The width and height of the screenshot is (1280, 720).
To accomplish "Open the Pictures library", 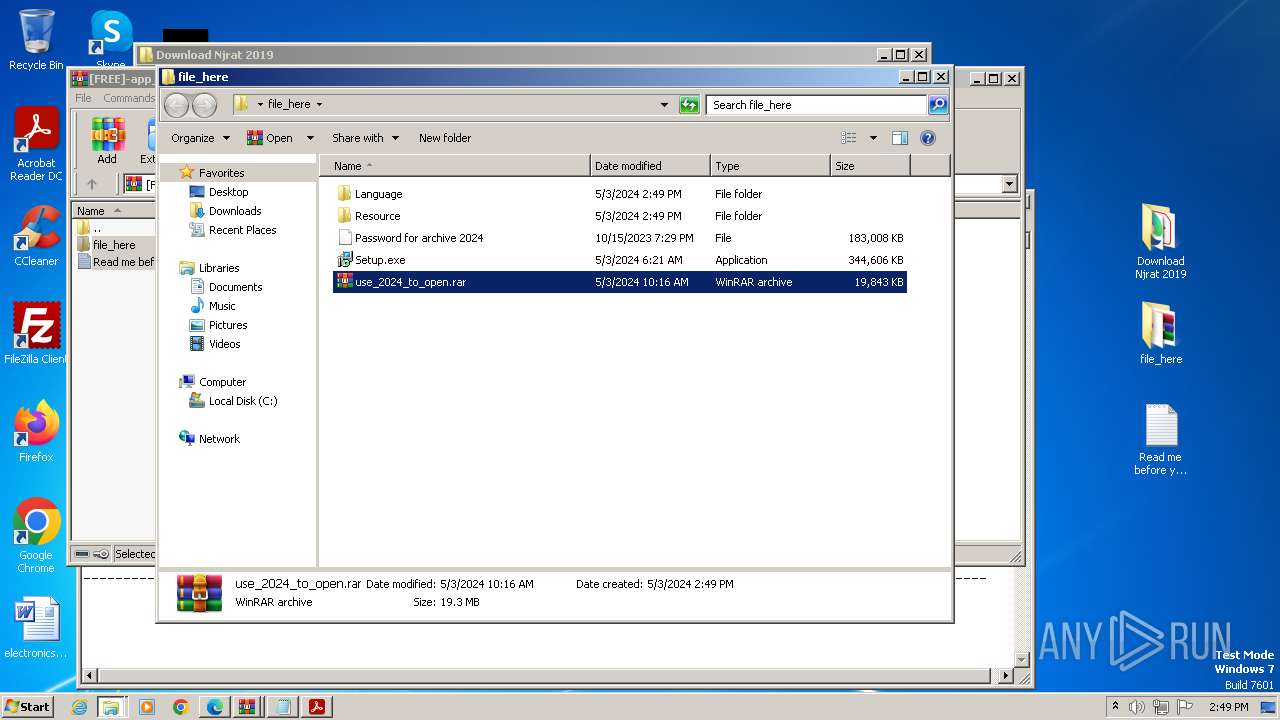I will pos(228,325).
